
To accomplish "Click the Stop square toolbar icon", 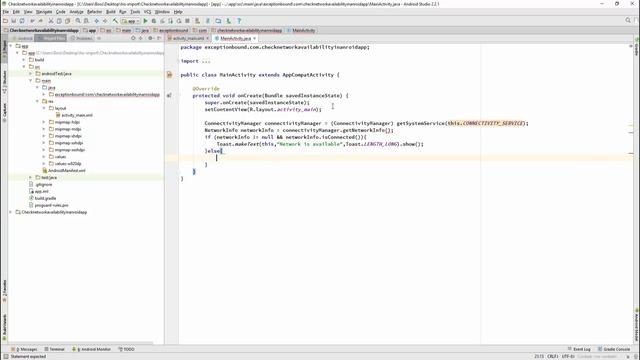I will pos(187,21).
